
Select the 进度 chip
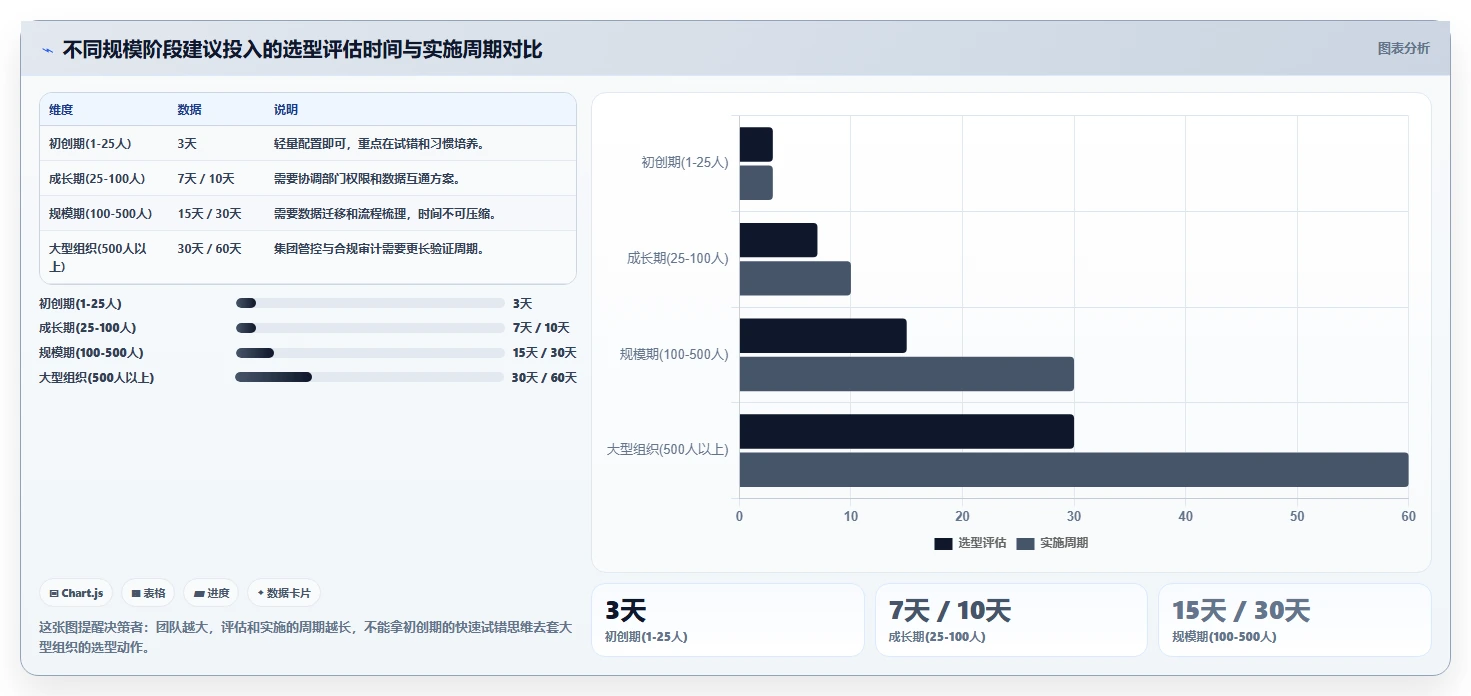pos(211,593)
